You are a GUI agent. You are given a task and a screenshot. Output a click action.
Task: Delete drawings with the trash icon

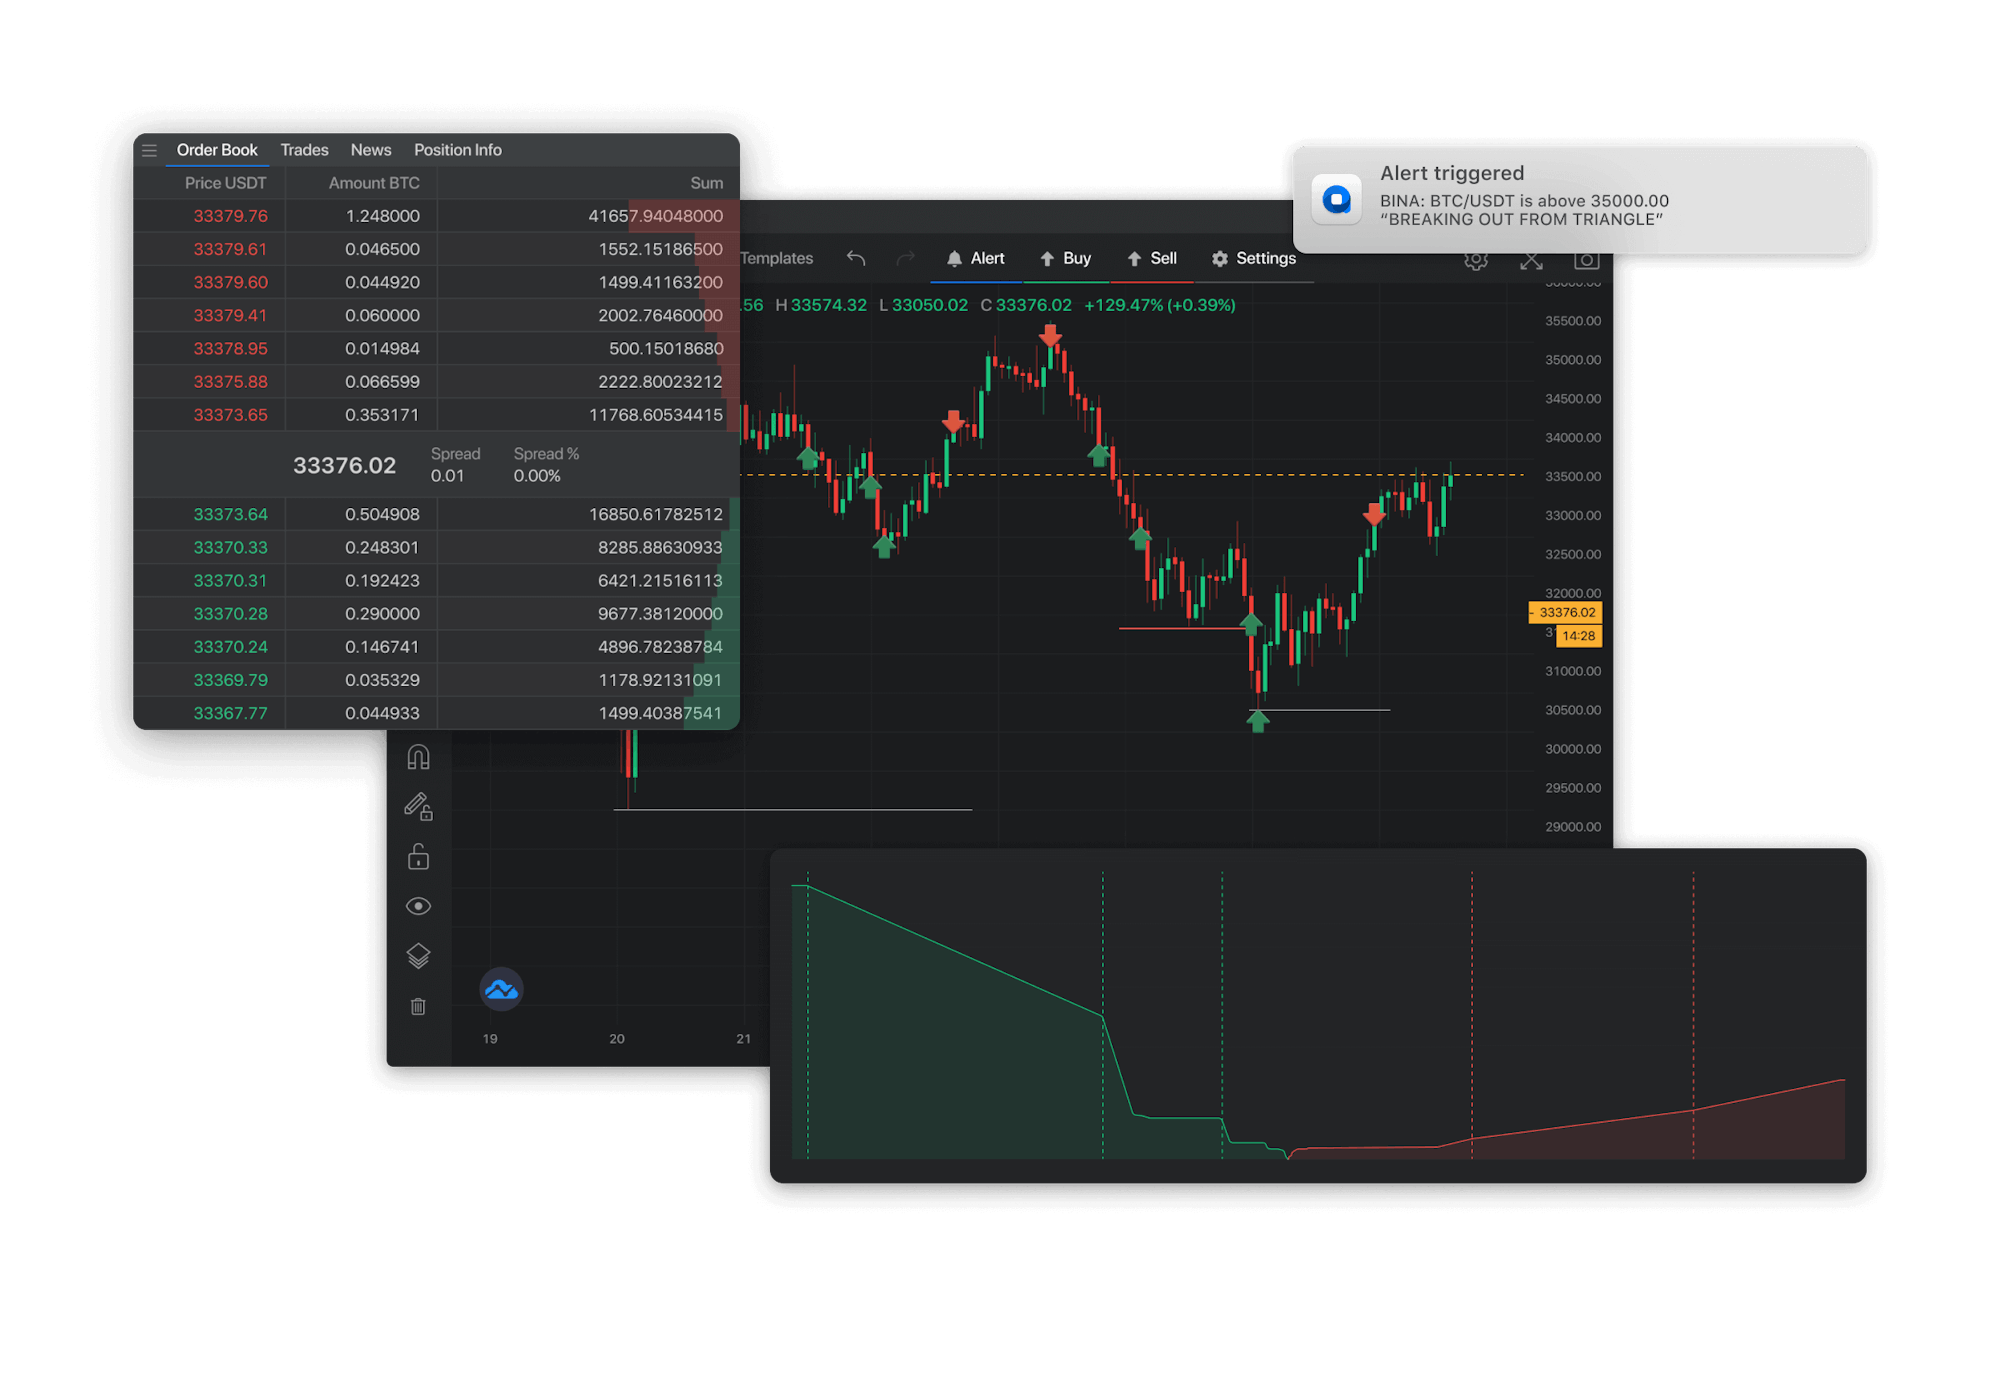coord(418,1006)
